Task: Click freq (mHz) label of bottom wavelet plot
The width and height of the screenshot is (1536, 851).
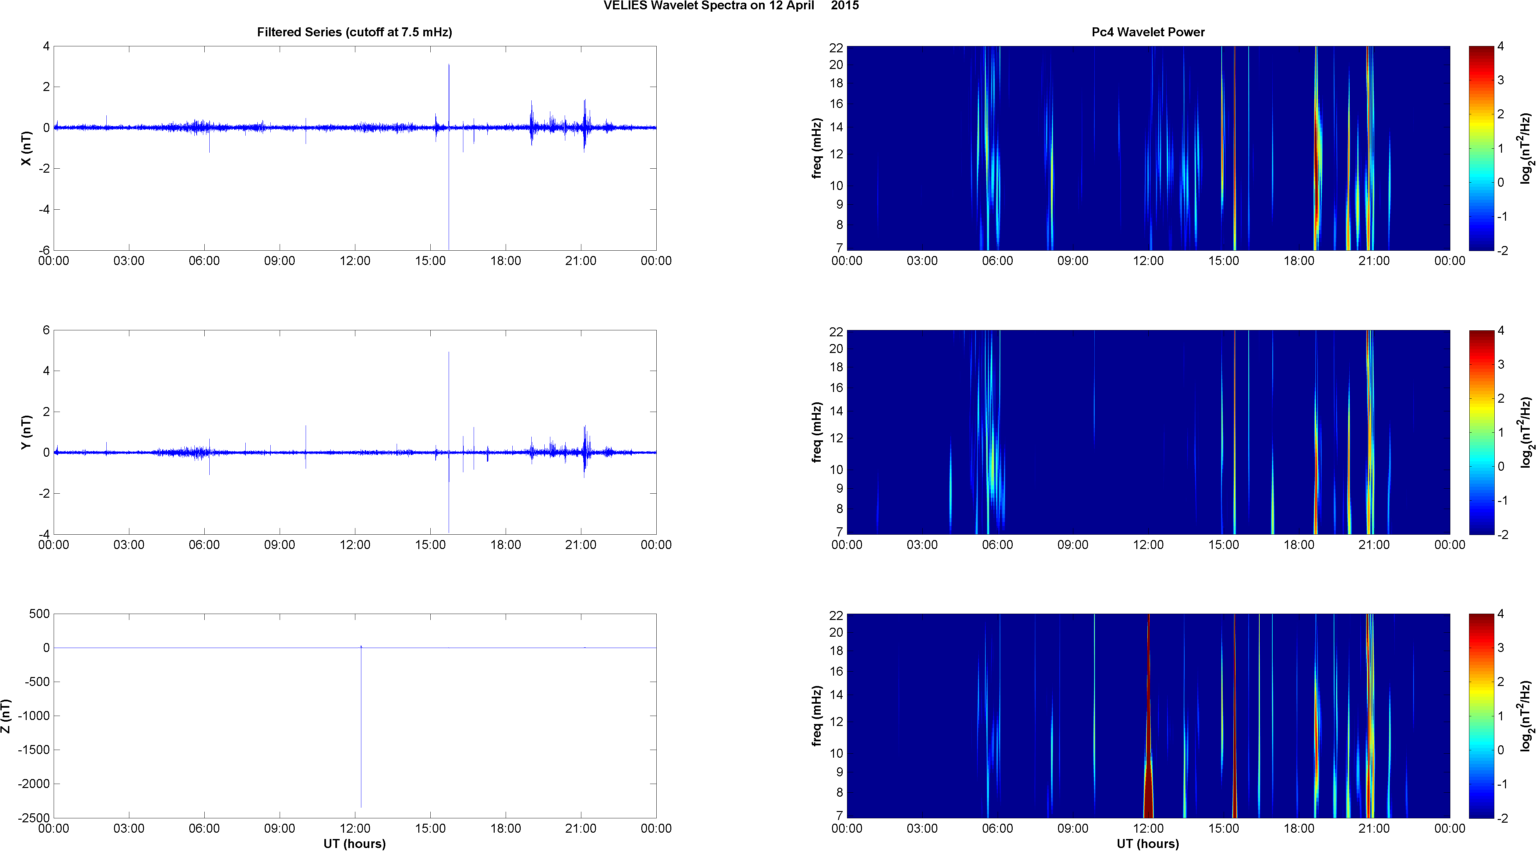Action: tap(817, 716)
